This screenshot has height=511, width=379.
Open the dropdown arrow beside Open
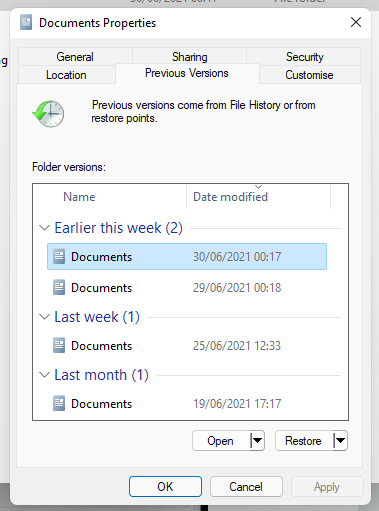[x=257, y=441]
